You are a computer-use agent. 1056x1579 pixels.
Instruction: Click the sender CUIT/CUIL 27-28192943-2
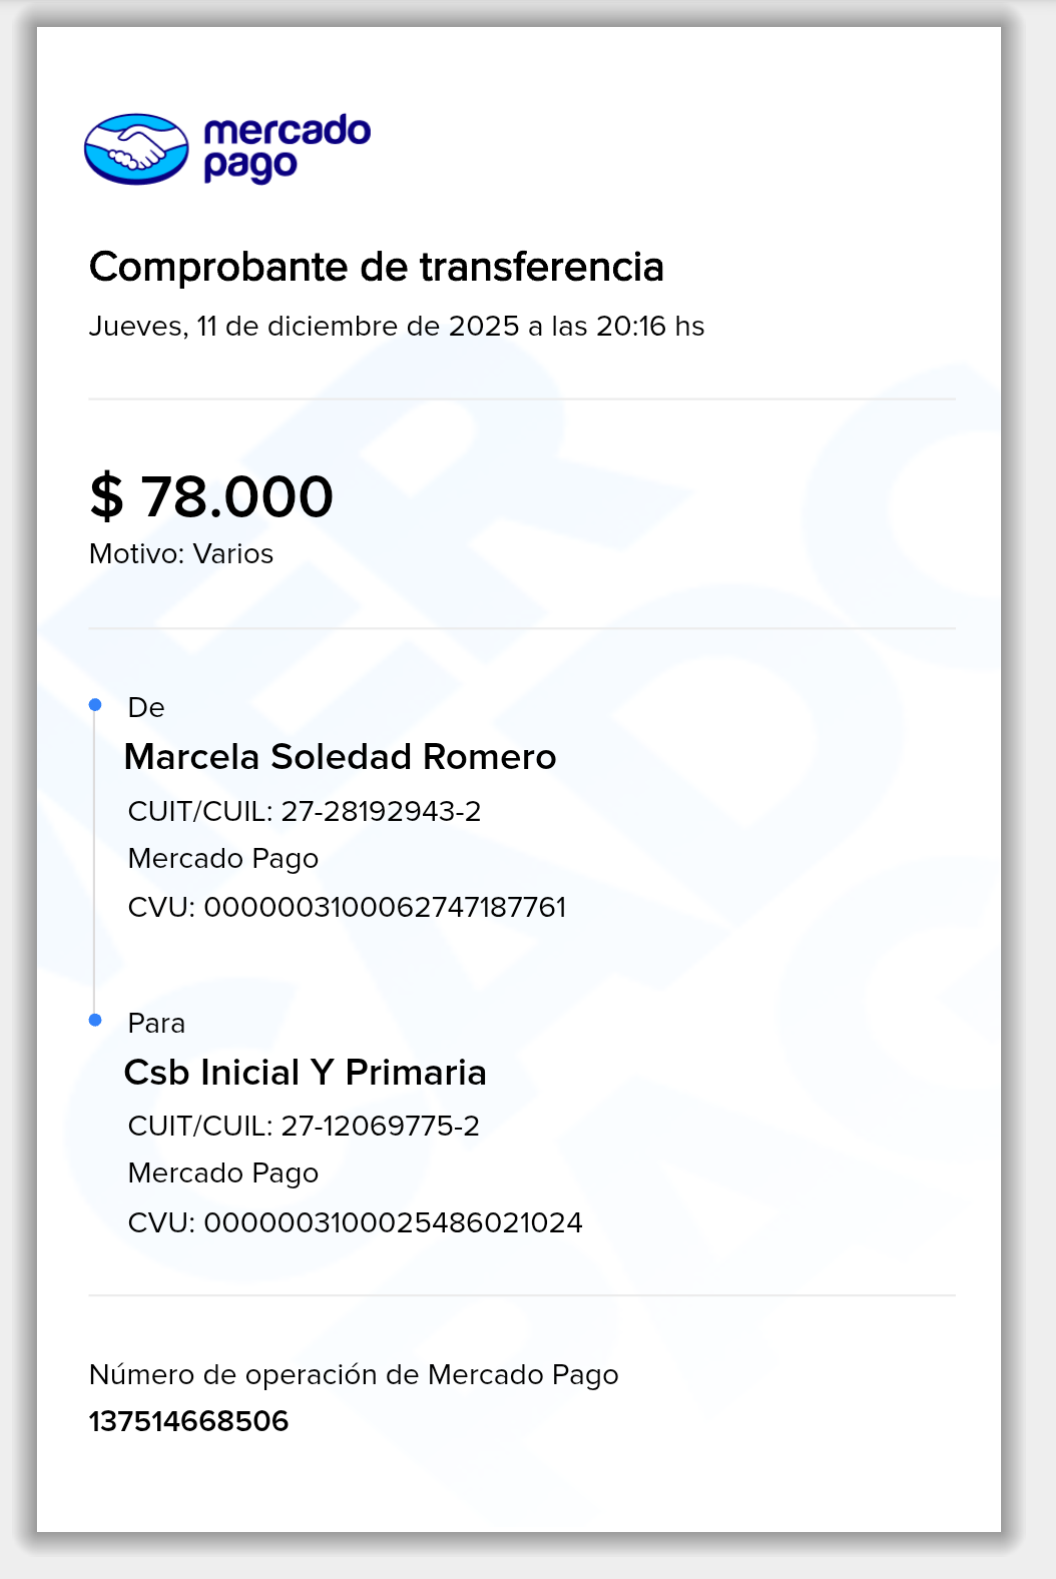coord(304,811)
